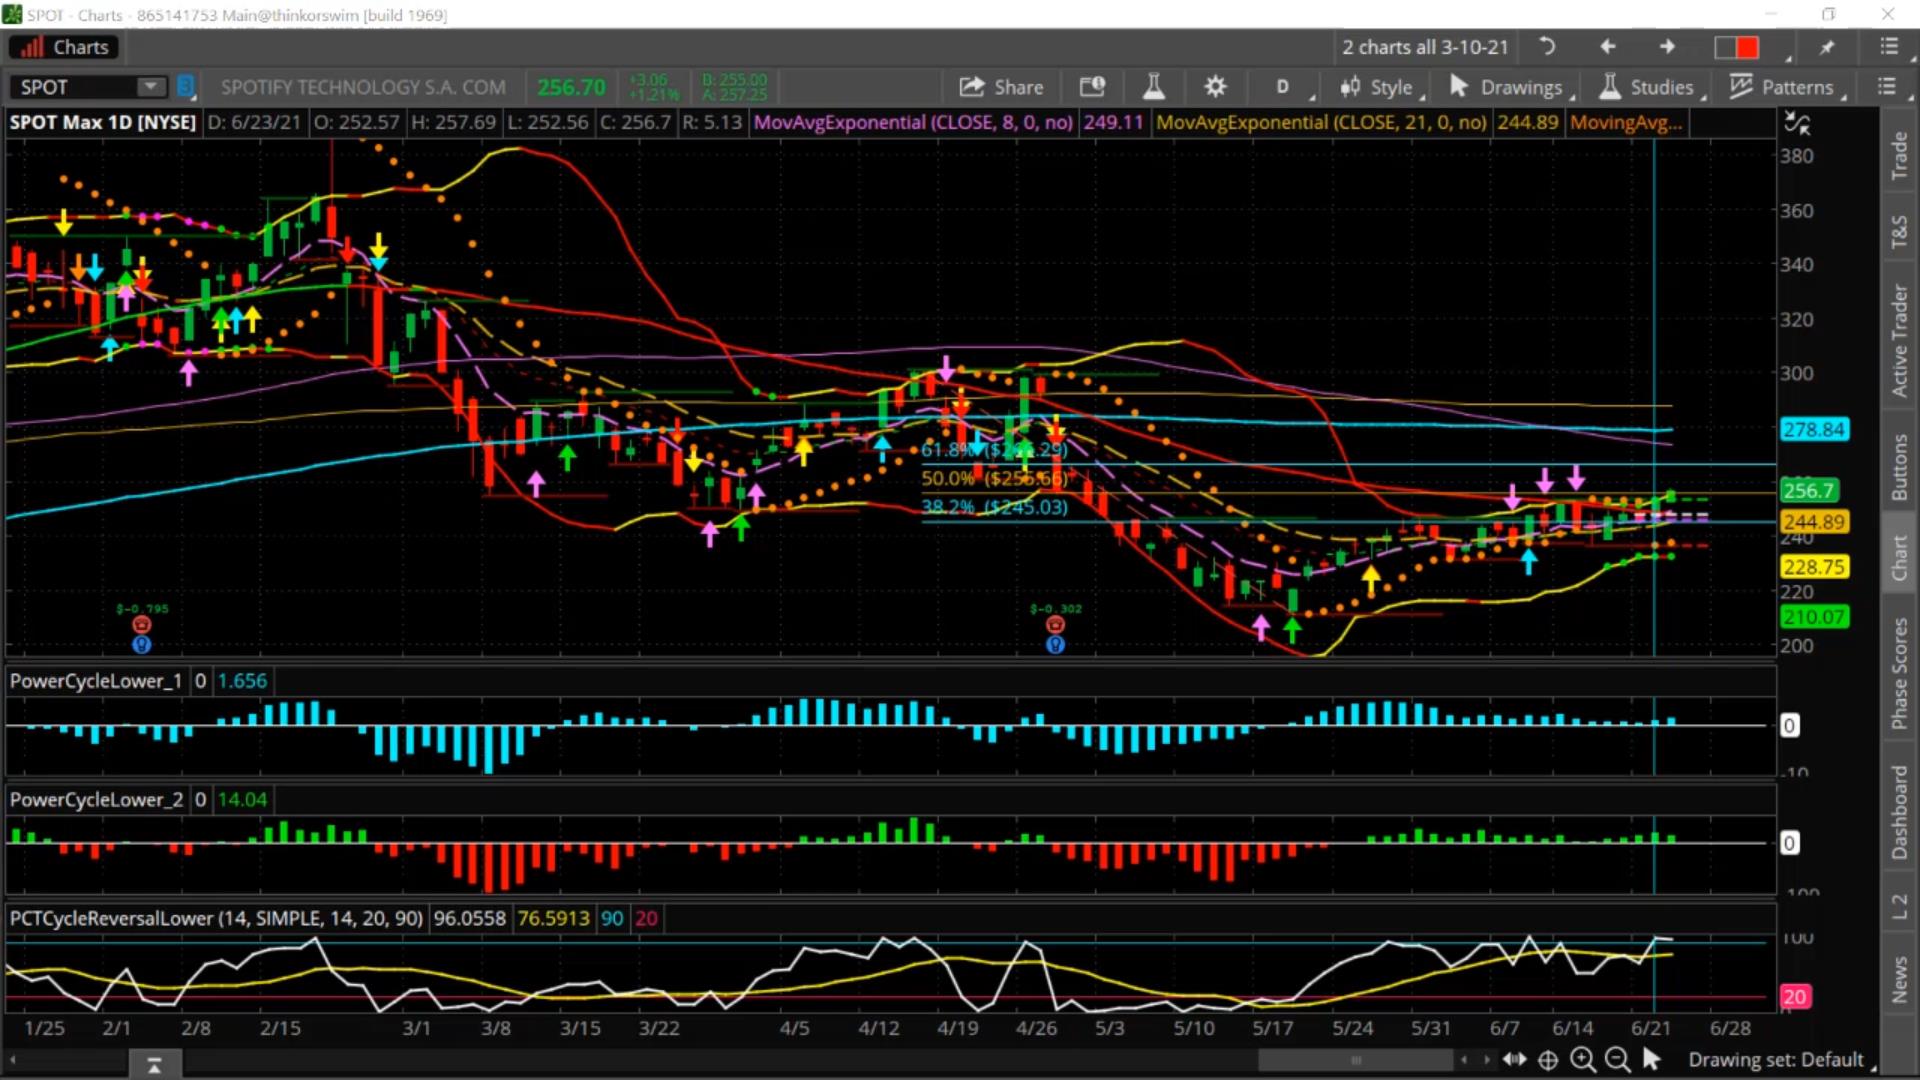
Task: Click MovAvgExponential (CLOSE, 8, 0, no) label
Action: [x=913, y=122]
